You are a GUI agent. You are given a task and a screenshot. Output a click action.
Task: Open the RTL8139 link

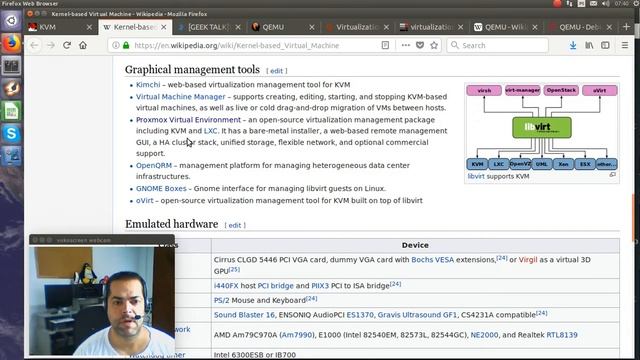pos(562,335)
